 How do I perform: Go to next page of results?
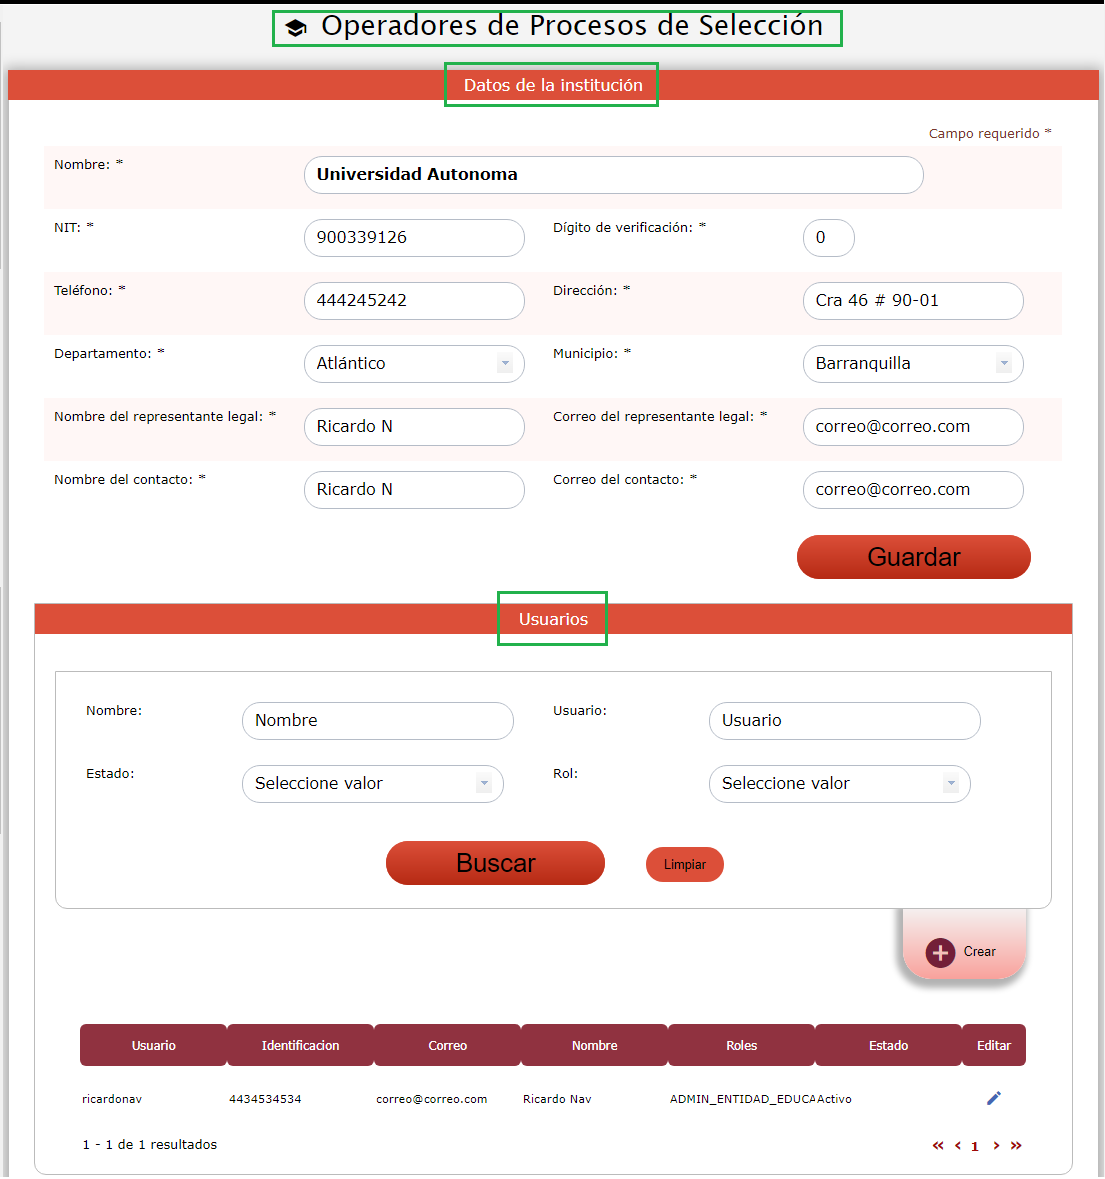pyautogui.click(x=996, y=1146)
